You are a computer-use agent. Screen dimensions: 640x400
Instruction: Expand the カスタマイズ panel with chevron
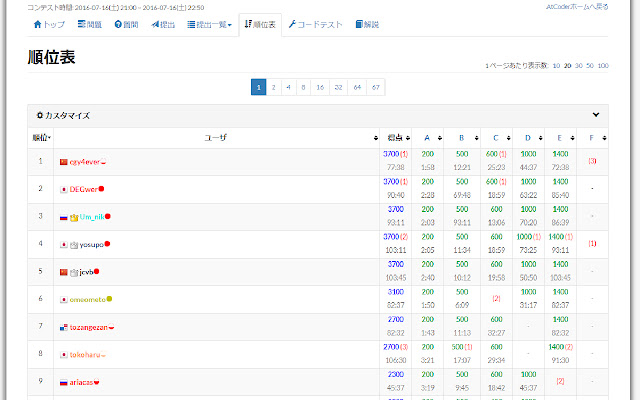click(x=597, y=115)
